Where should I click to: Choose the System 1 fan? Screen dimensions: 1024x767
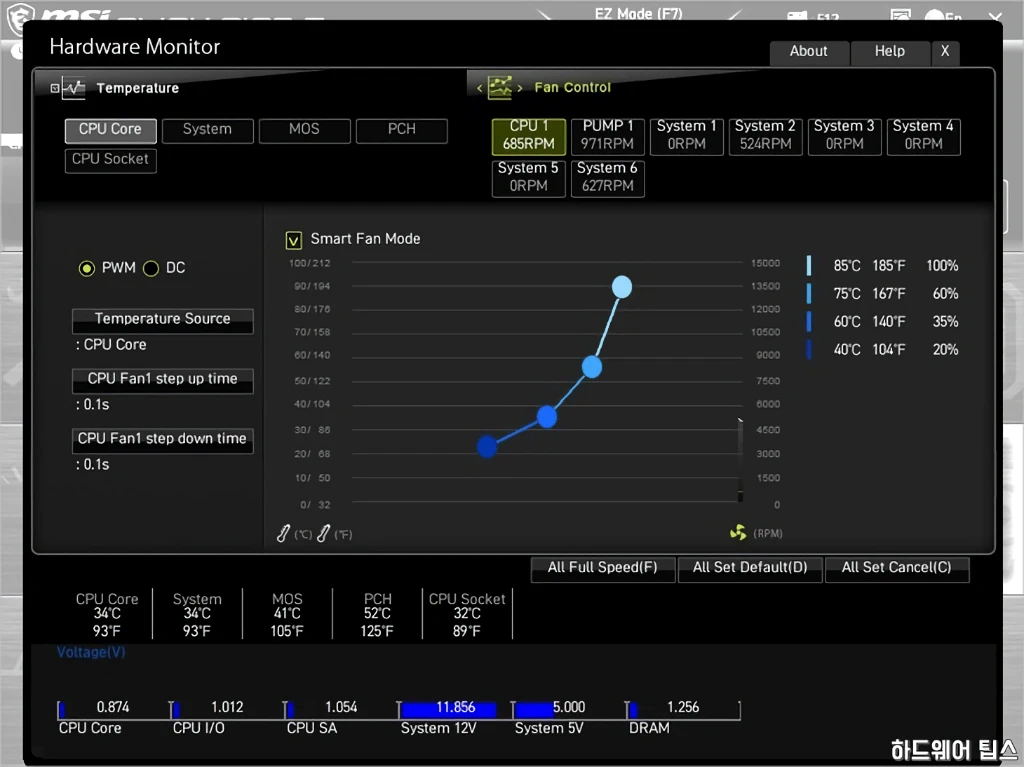(x=686, y=136)
